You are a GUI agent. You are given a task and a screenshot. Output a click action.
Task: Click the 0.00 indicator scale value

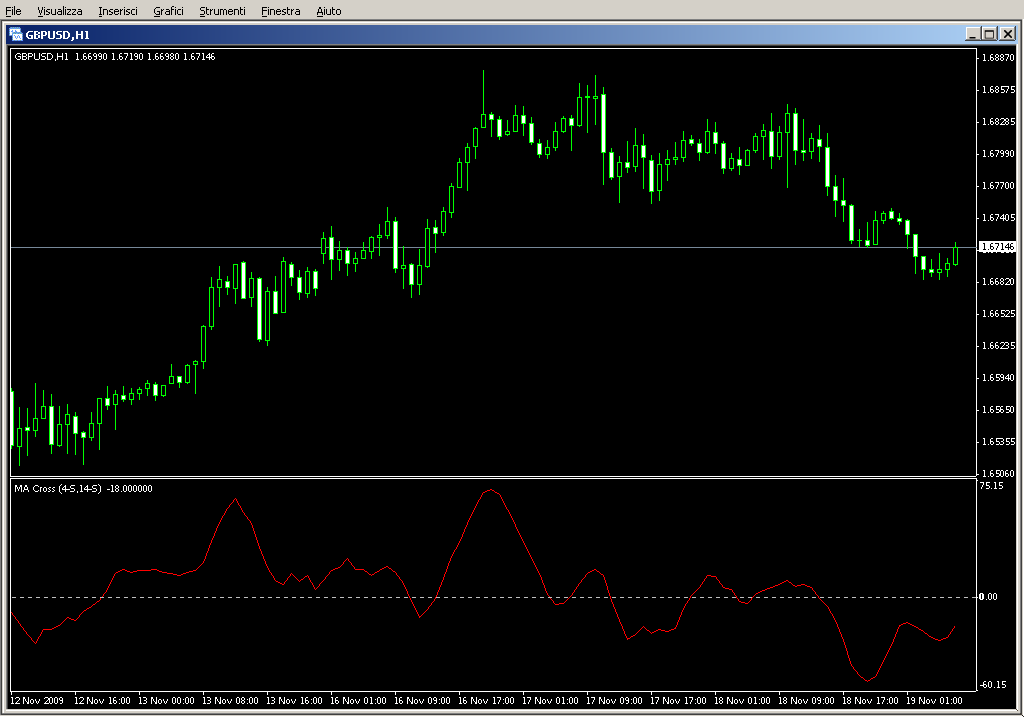tap(988, 596)
